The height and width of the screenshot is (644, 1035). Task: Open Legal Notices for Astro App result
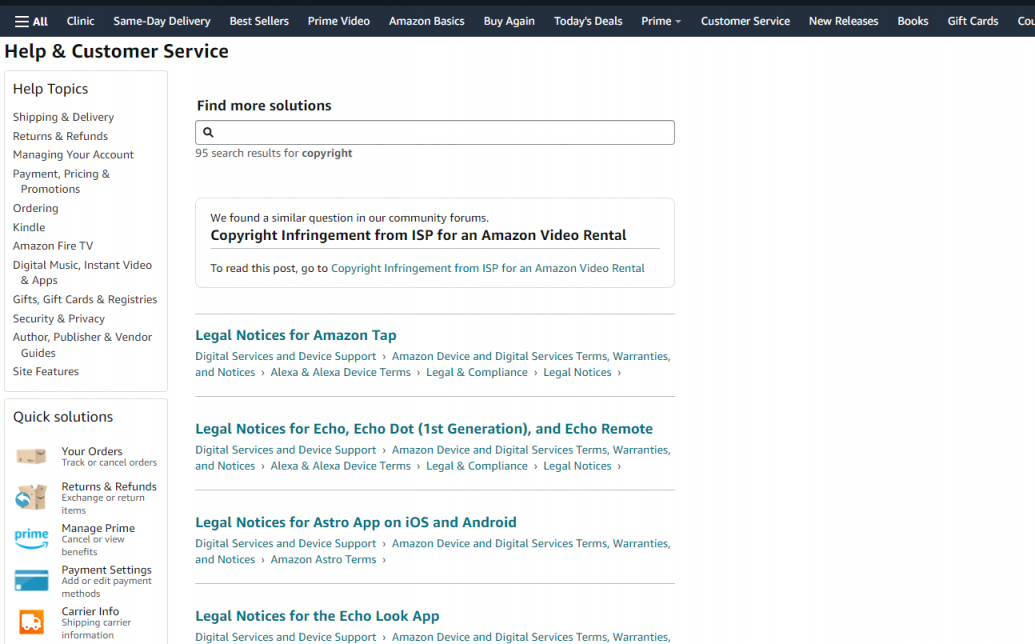(x=356, y=523)
